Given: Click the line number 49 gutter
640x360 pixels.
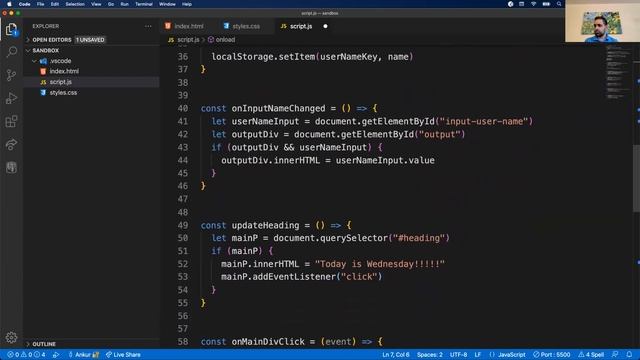Looking at the screenshot, I should [x=183, y=225].
